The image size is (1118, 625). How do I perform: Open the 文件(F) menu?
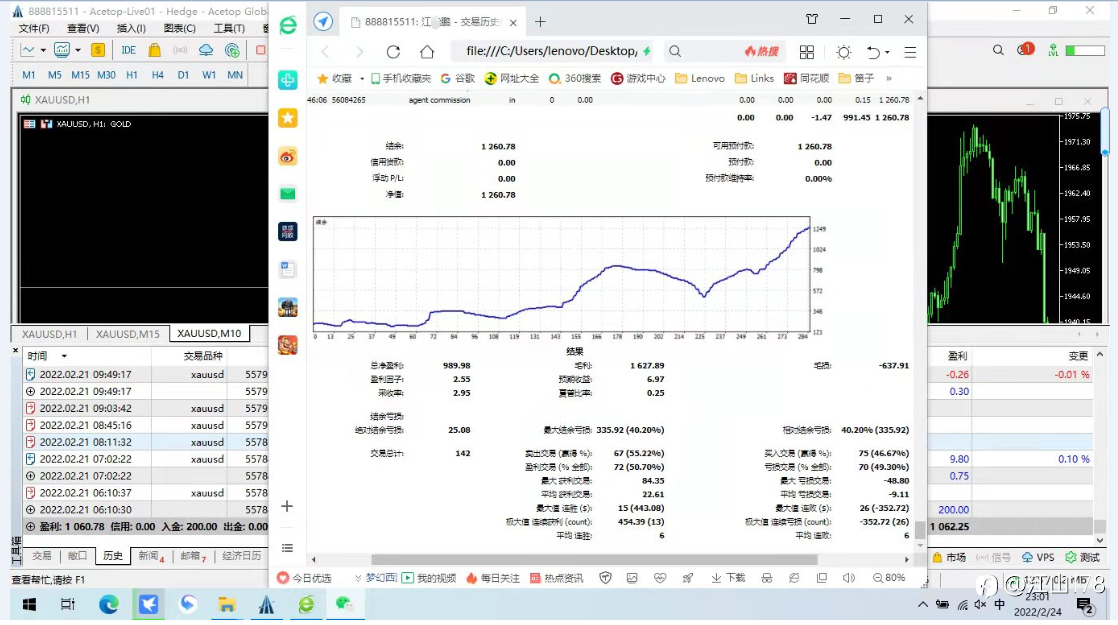34,29
